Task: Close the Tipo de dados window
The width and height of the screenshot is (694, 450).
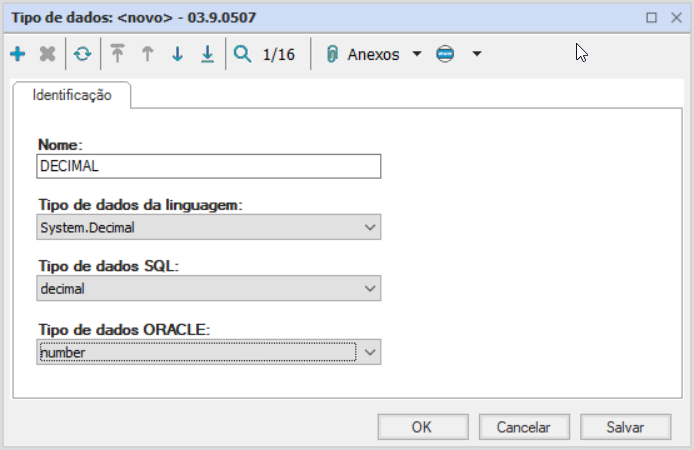Action: pyautogui.click(x=676, y=18)
